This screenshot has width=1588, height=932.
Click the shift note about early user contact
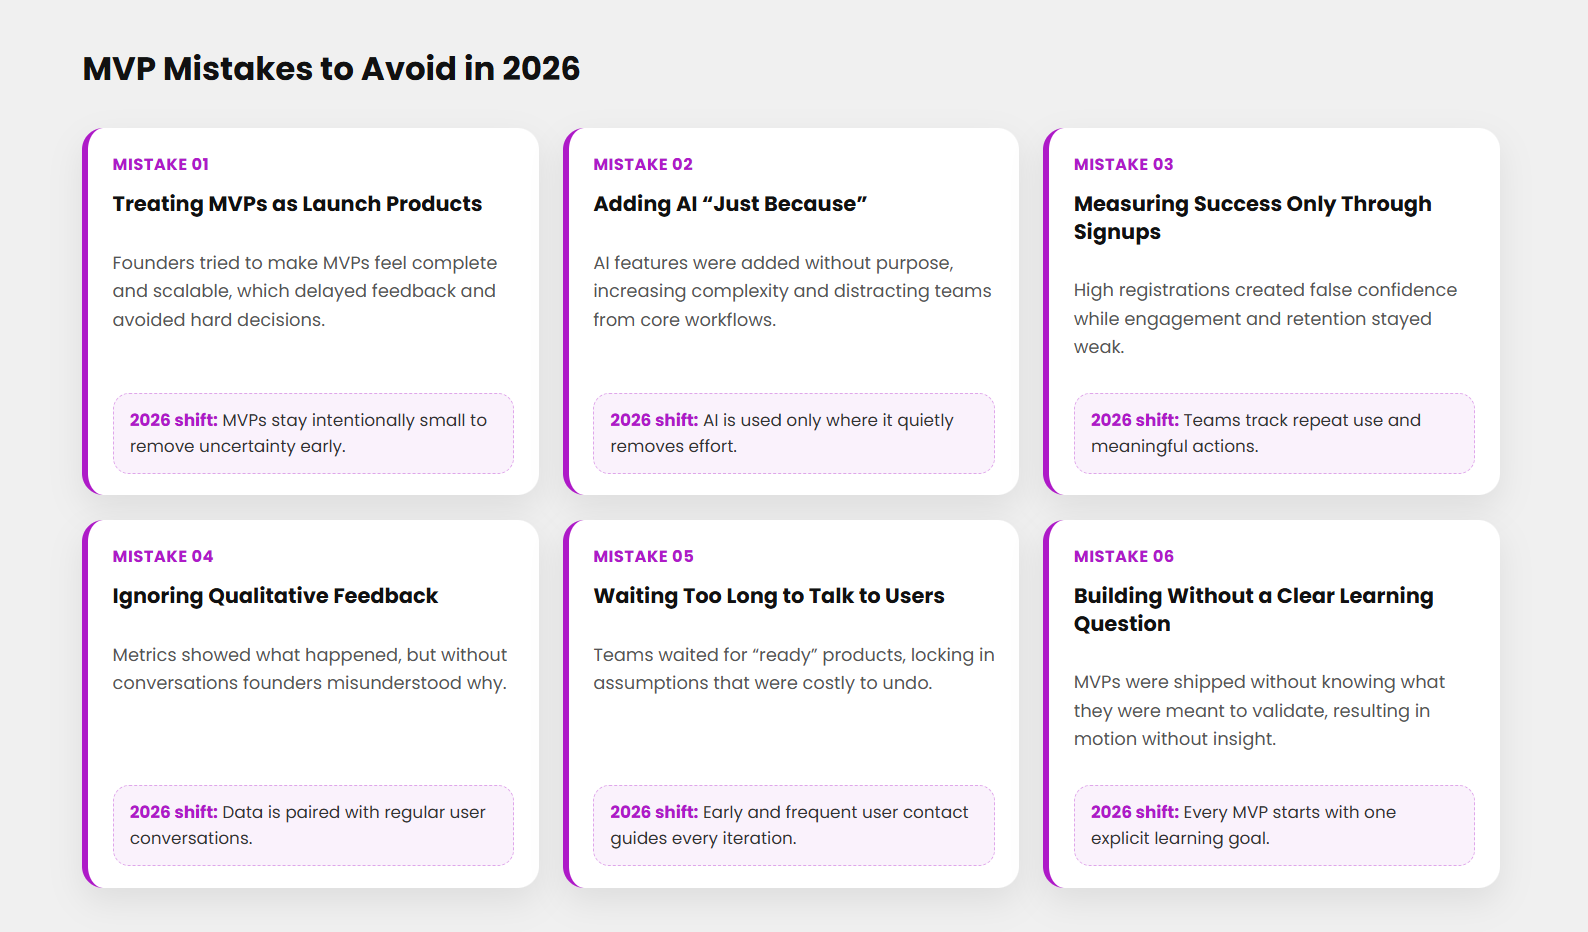(793, 825)
